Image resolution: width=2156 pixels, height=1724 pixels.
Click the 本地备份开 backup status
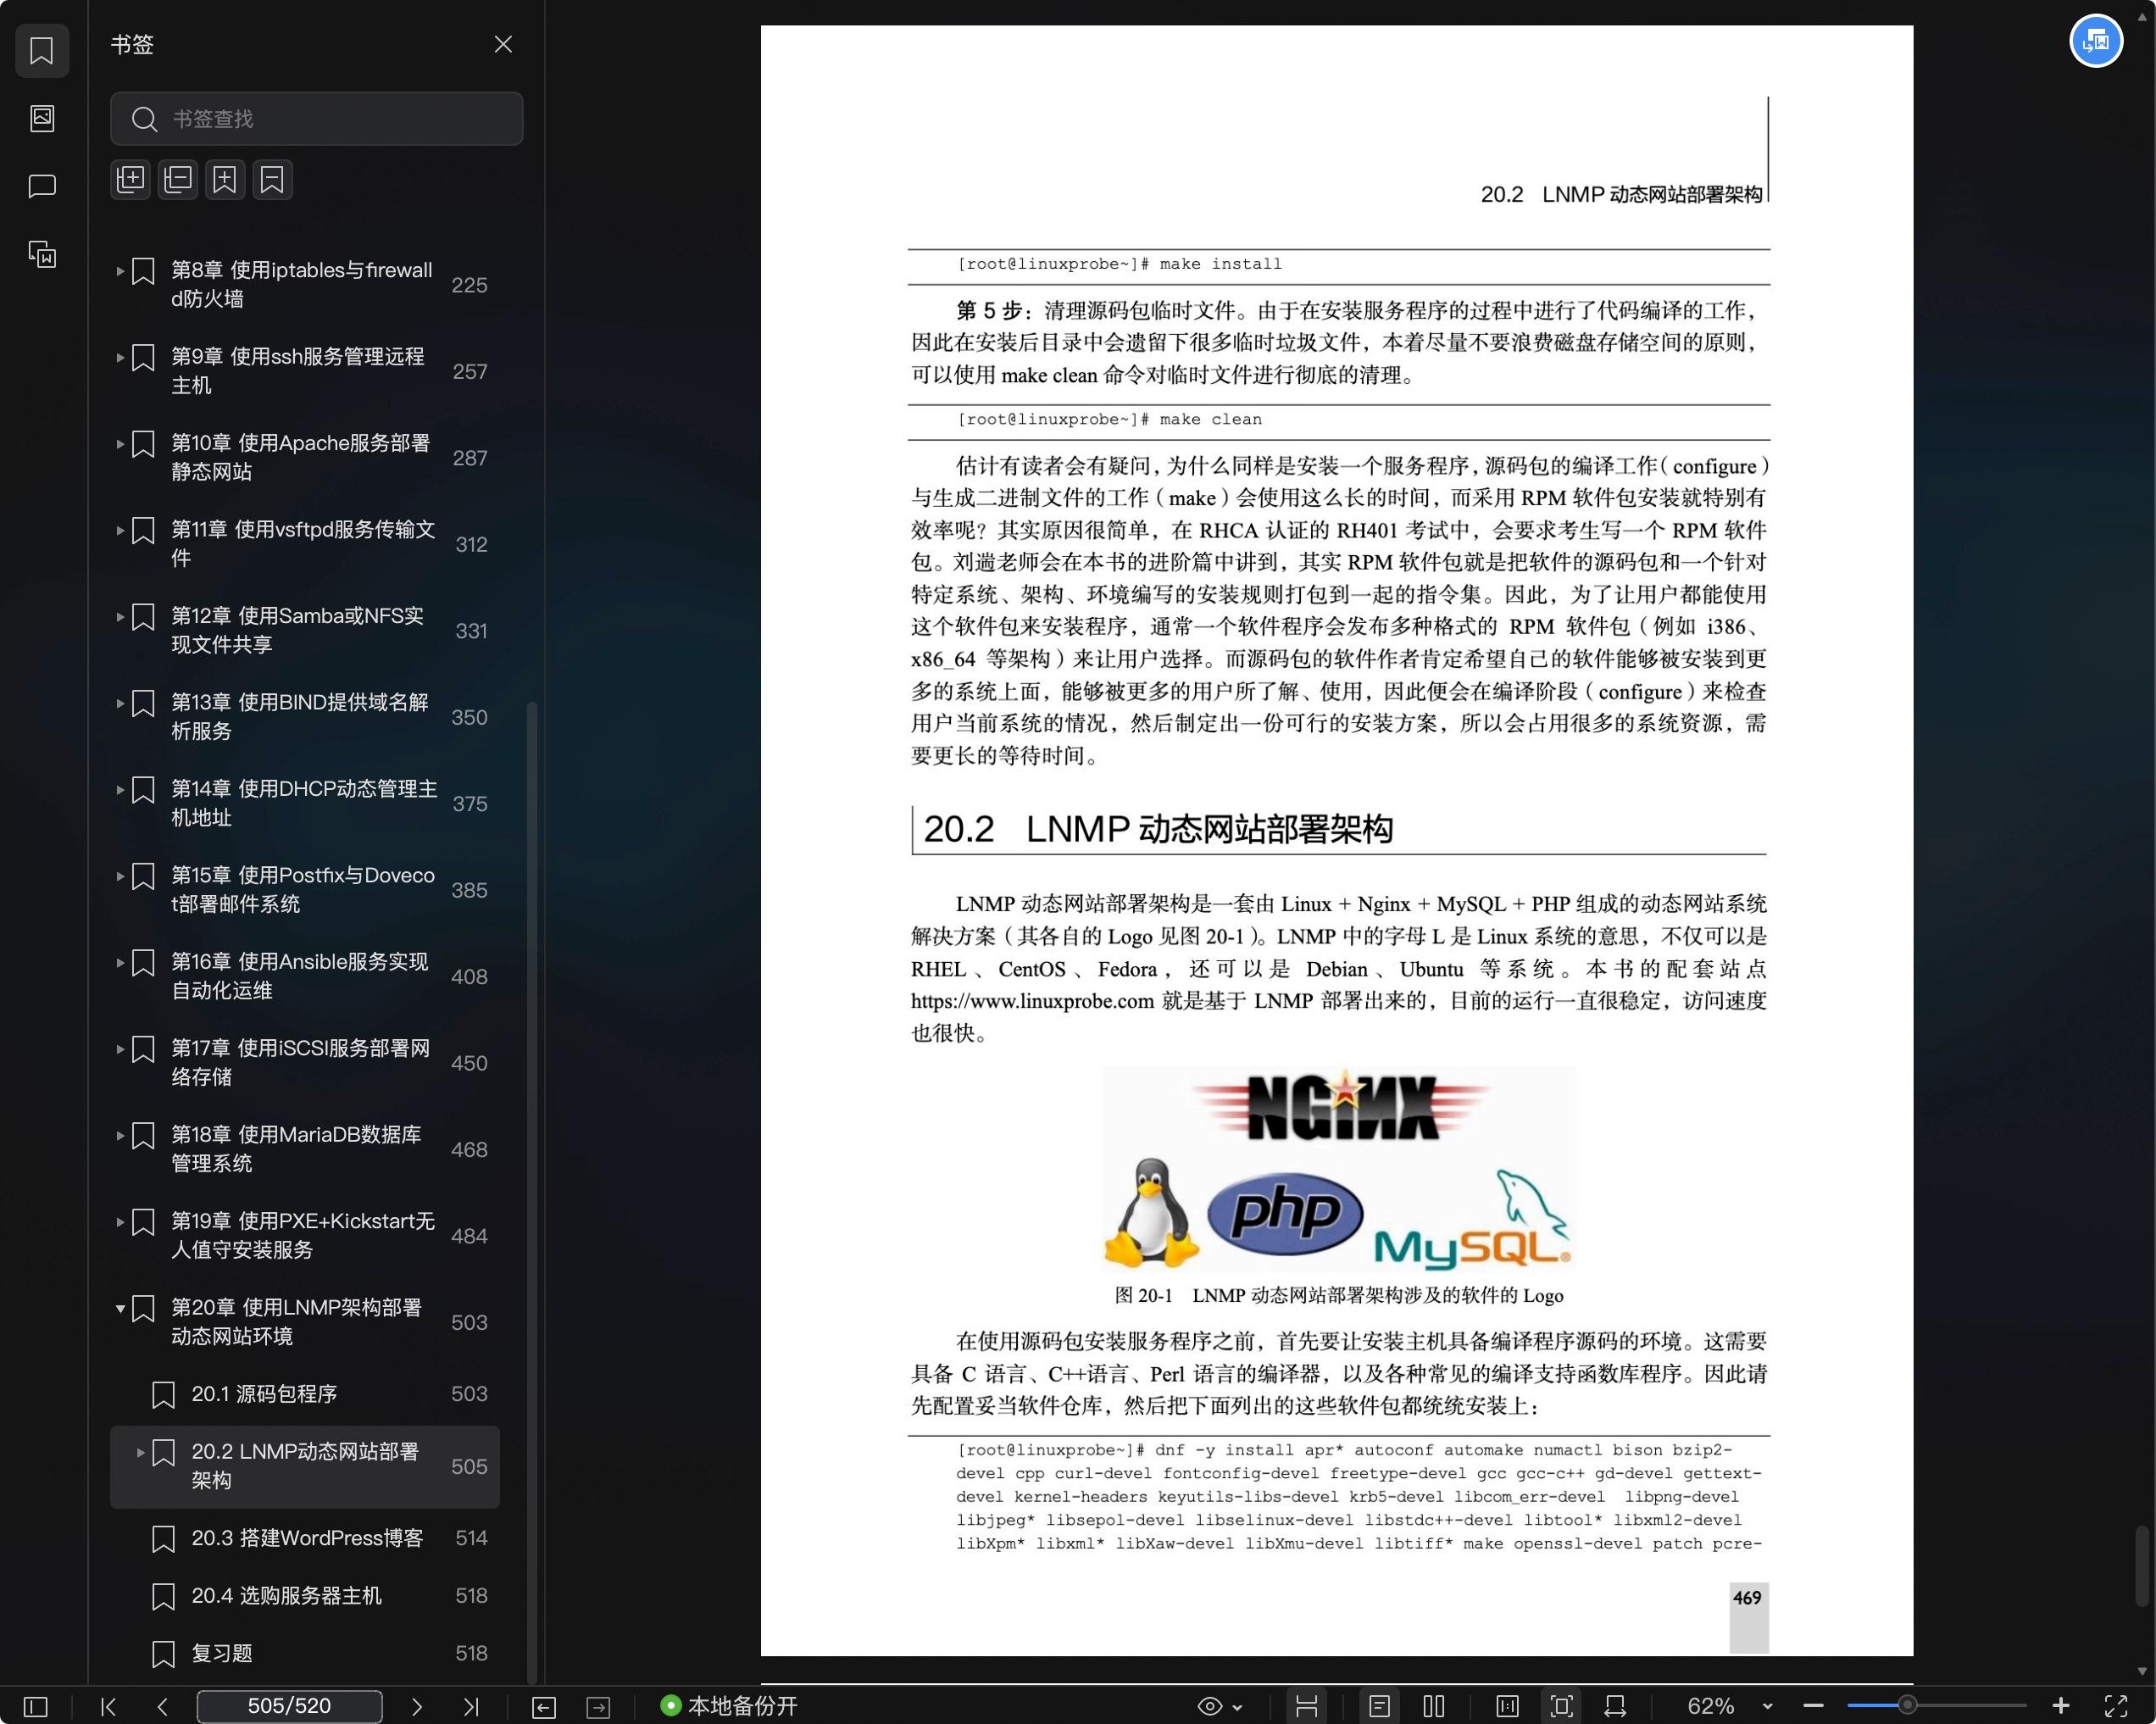click(x=729, y=1706)
